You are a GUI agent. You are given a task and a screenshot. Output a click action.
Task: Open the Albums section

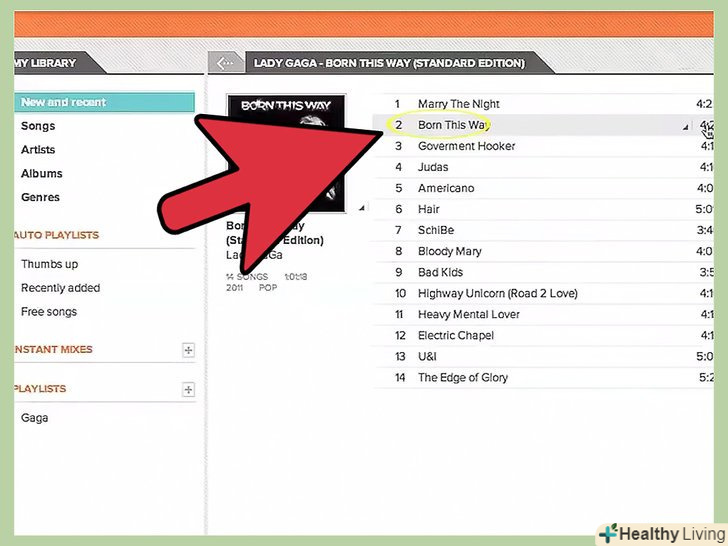41,173
